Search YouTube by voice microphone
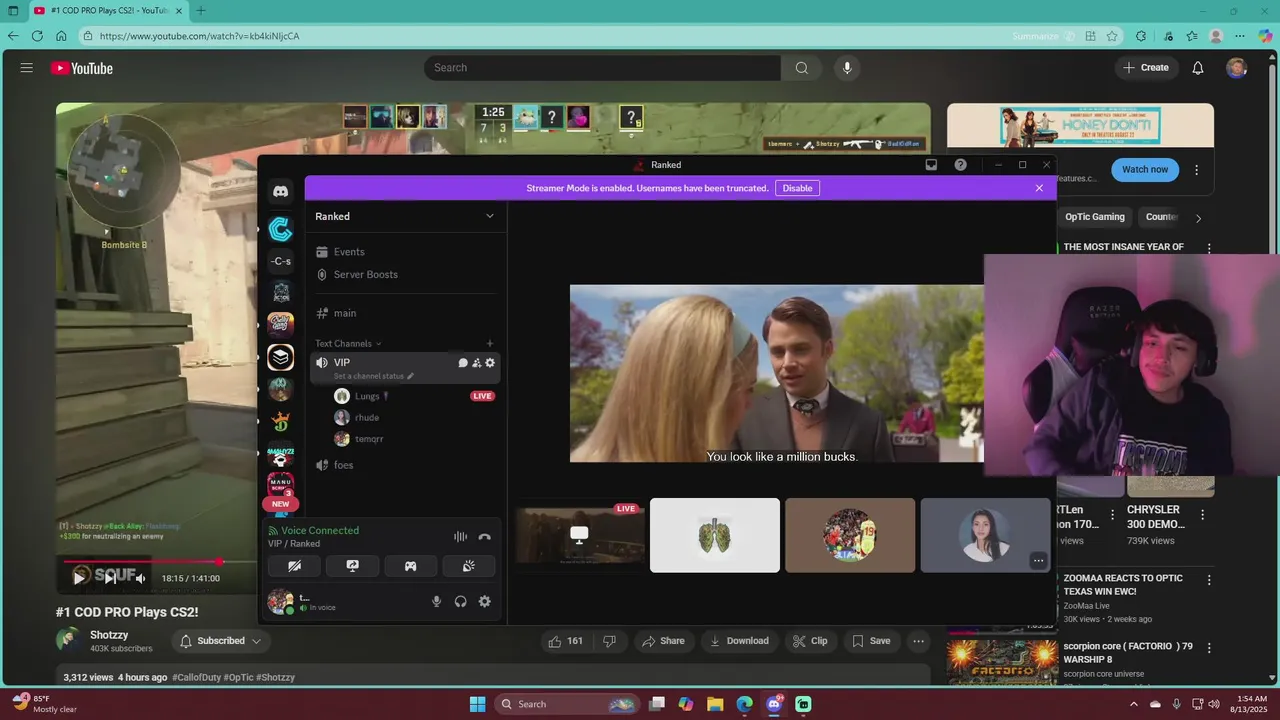 tap(847, 68)
